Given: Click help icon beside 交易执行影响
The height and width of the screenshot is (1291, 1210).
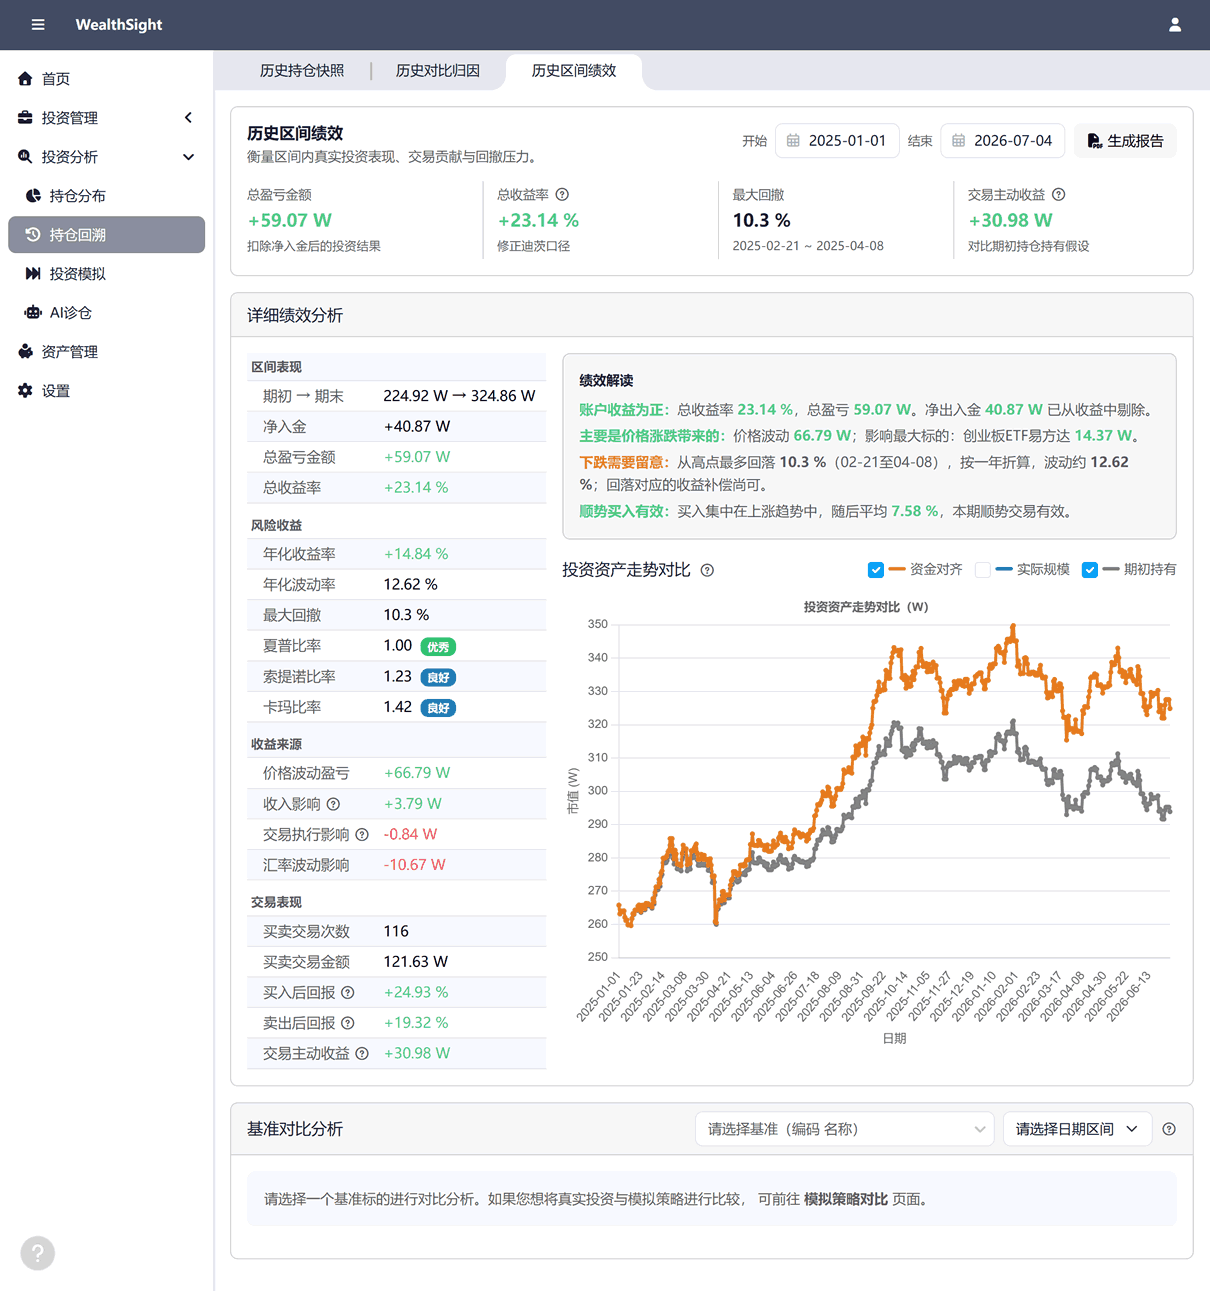Looking at the screenshot, I should 362,835.
